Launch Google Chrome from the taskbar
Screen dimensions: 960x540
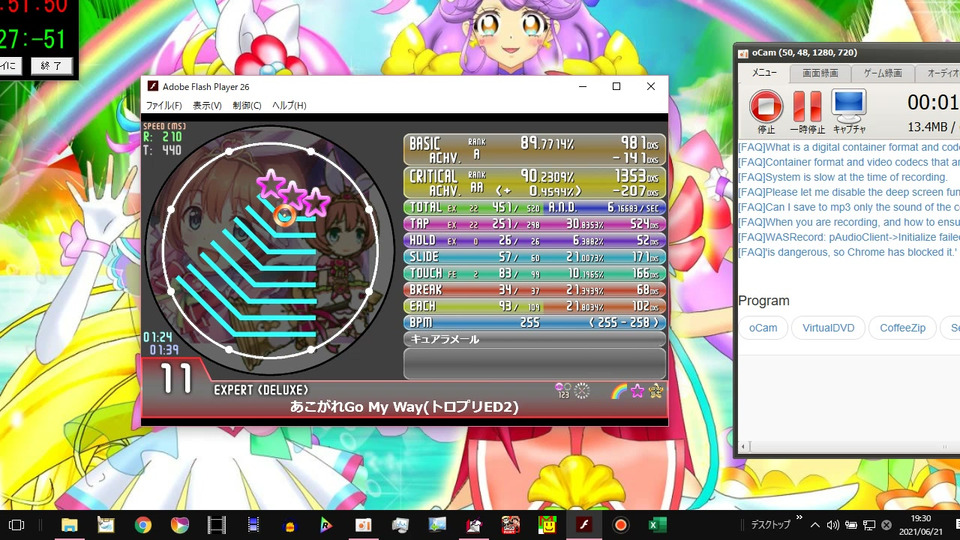[143, 525]
